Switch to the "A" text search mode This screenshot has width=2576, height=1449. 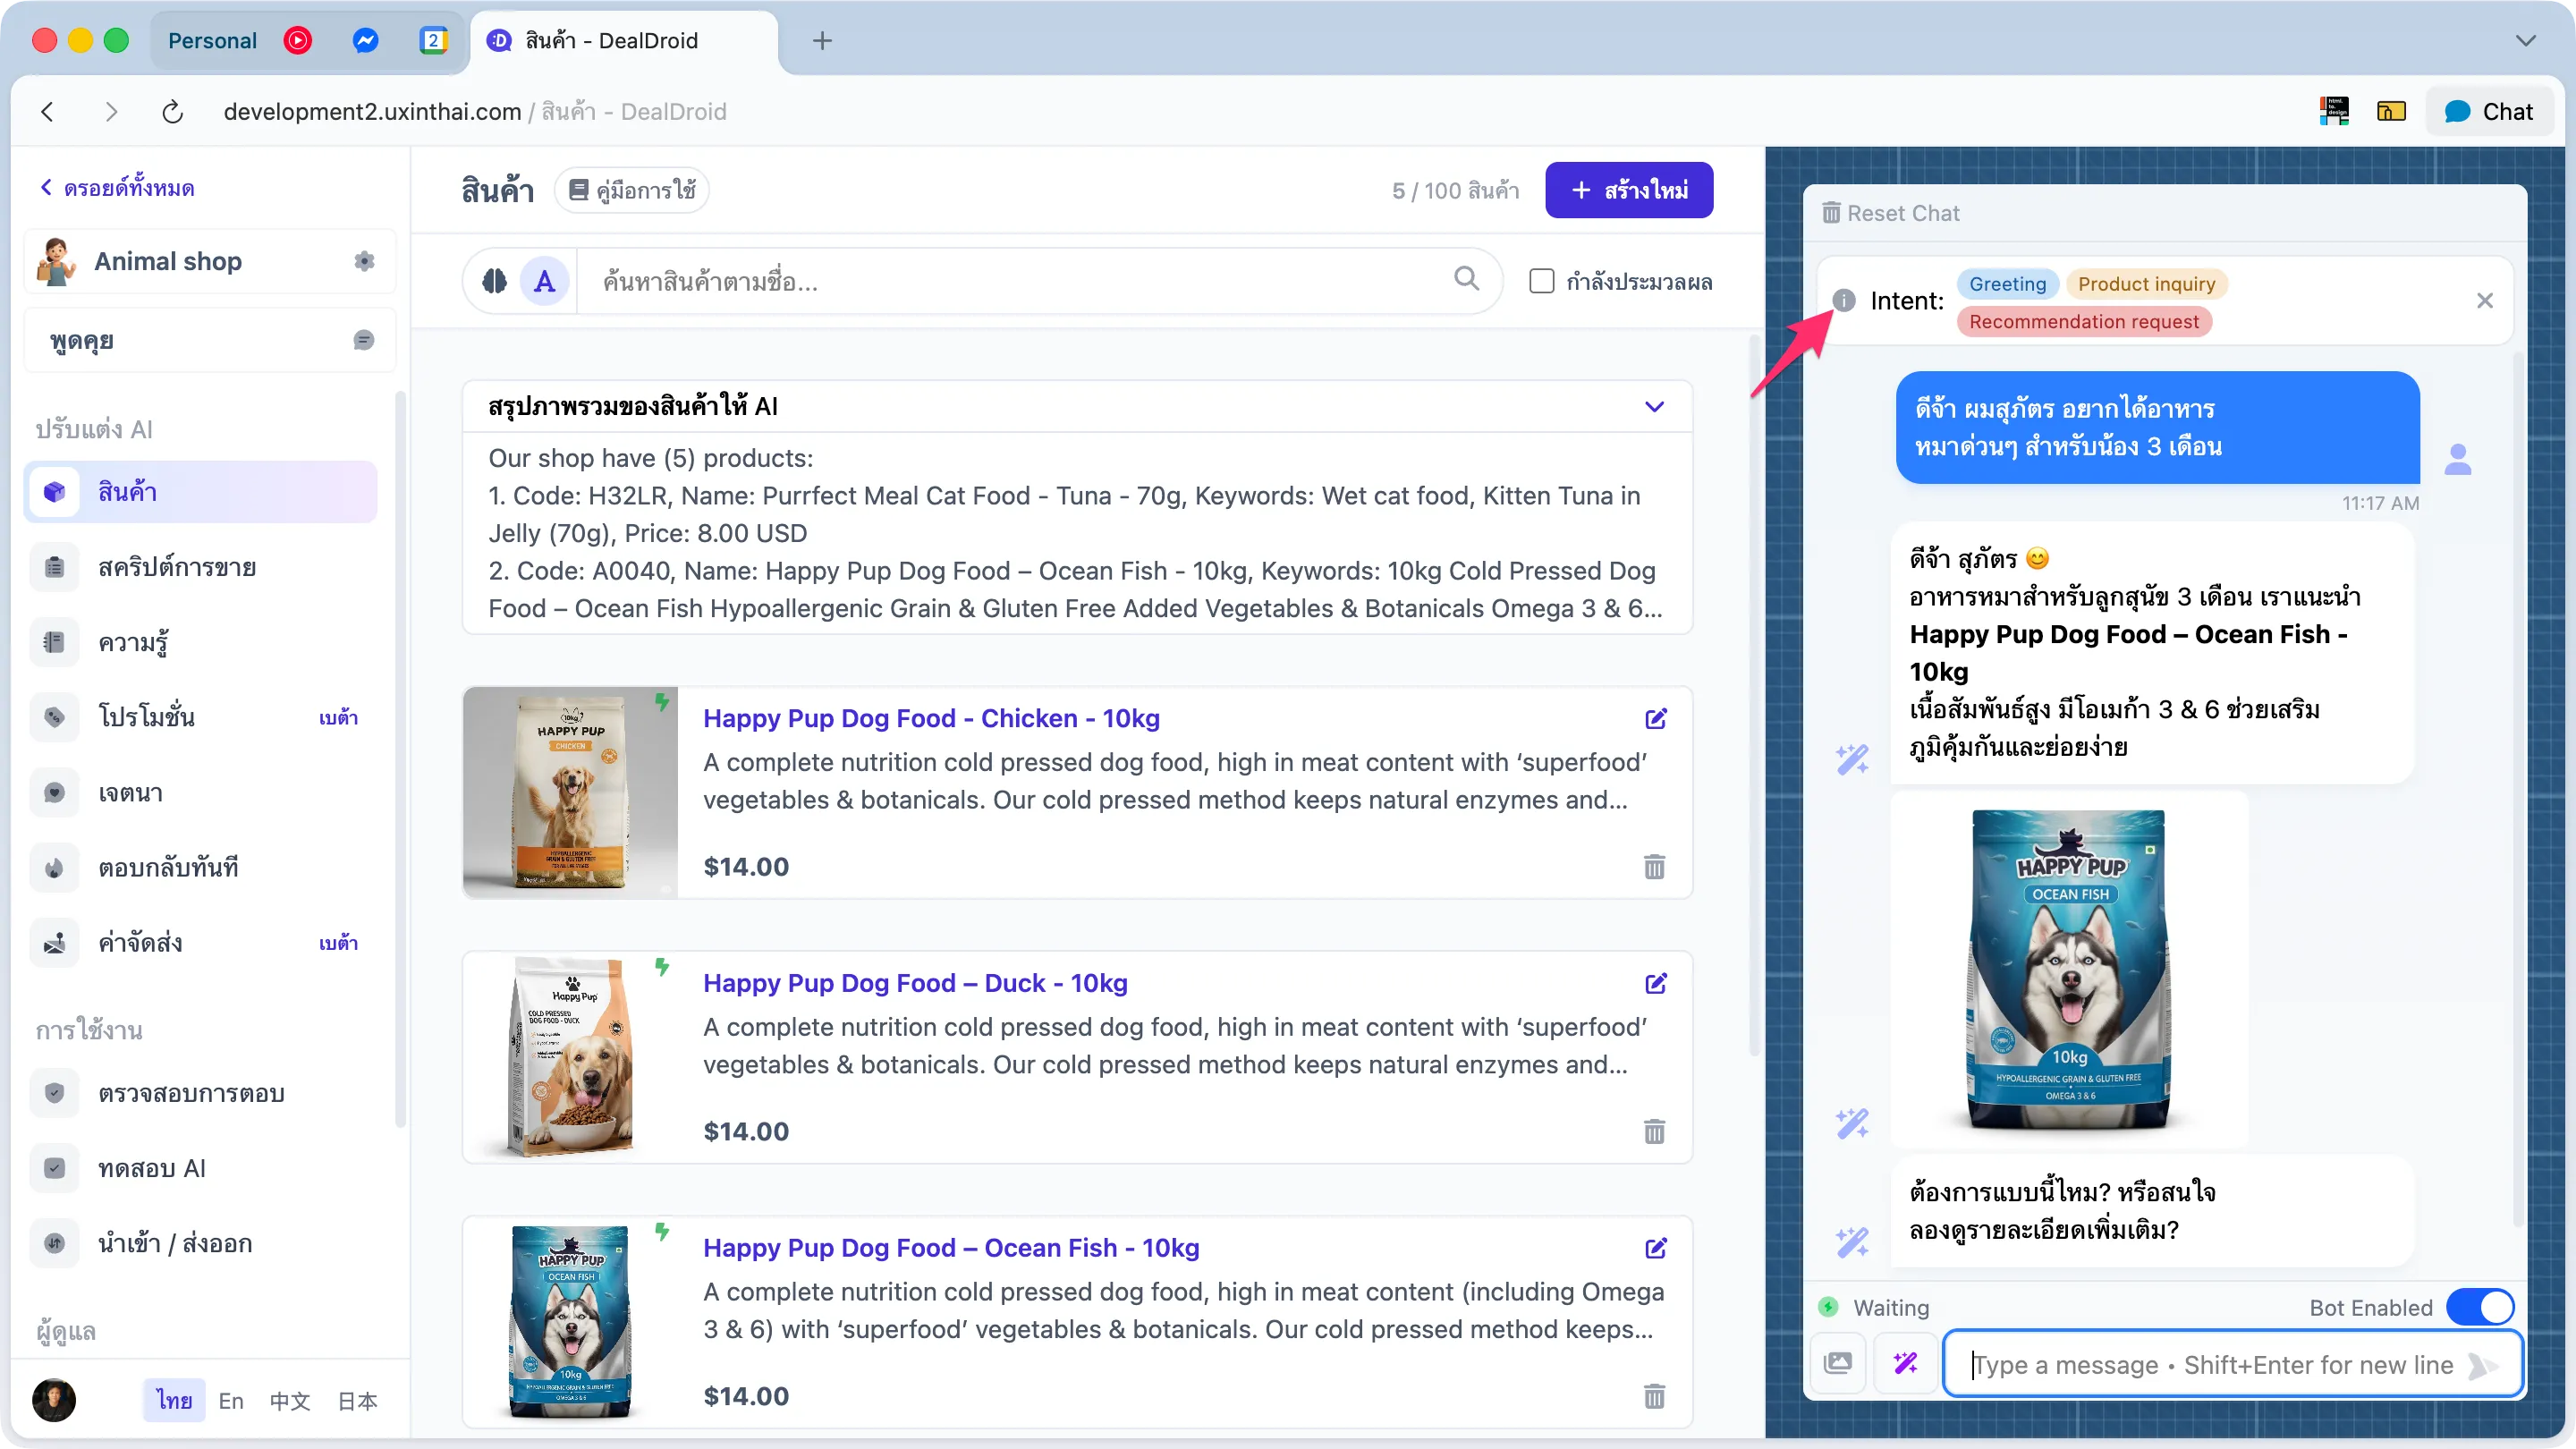[x=544, y=281]
